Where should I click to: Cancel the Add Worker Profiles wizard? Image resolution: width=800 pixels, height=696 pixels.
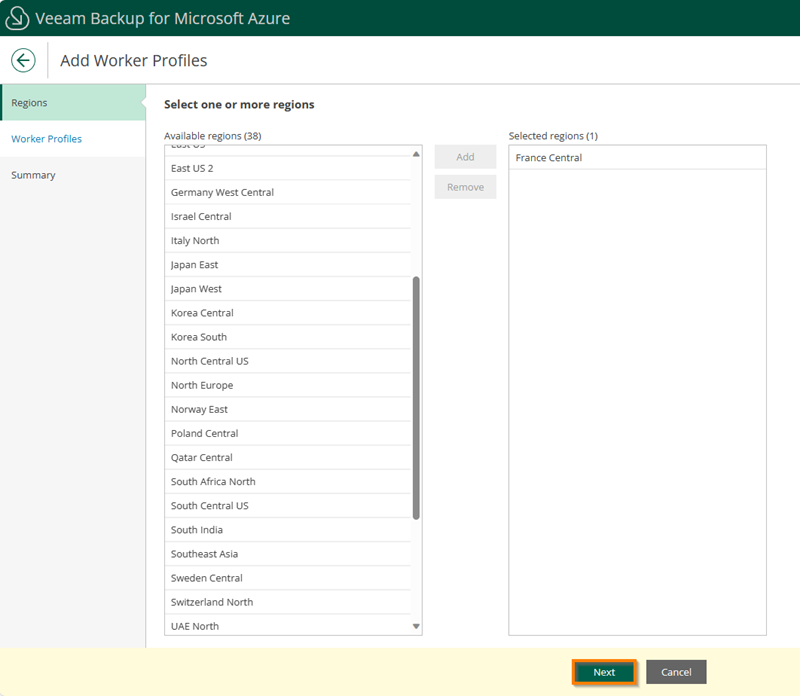click(x=676, y=672)
